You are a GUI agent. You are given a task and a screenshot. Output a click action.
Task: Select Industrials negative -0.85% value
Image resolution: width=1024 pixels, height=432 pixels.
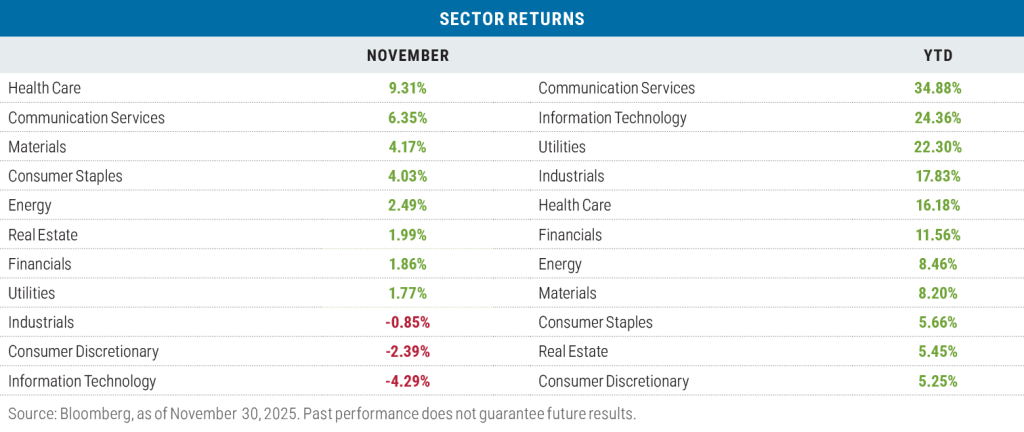point(406,322)
